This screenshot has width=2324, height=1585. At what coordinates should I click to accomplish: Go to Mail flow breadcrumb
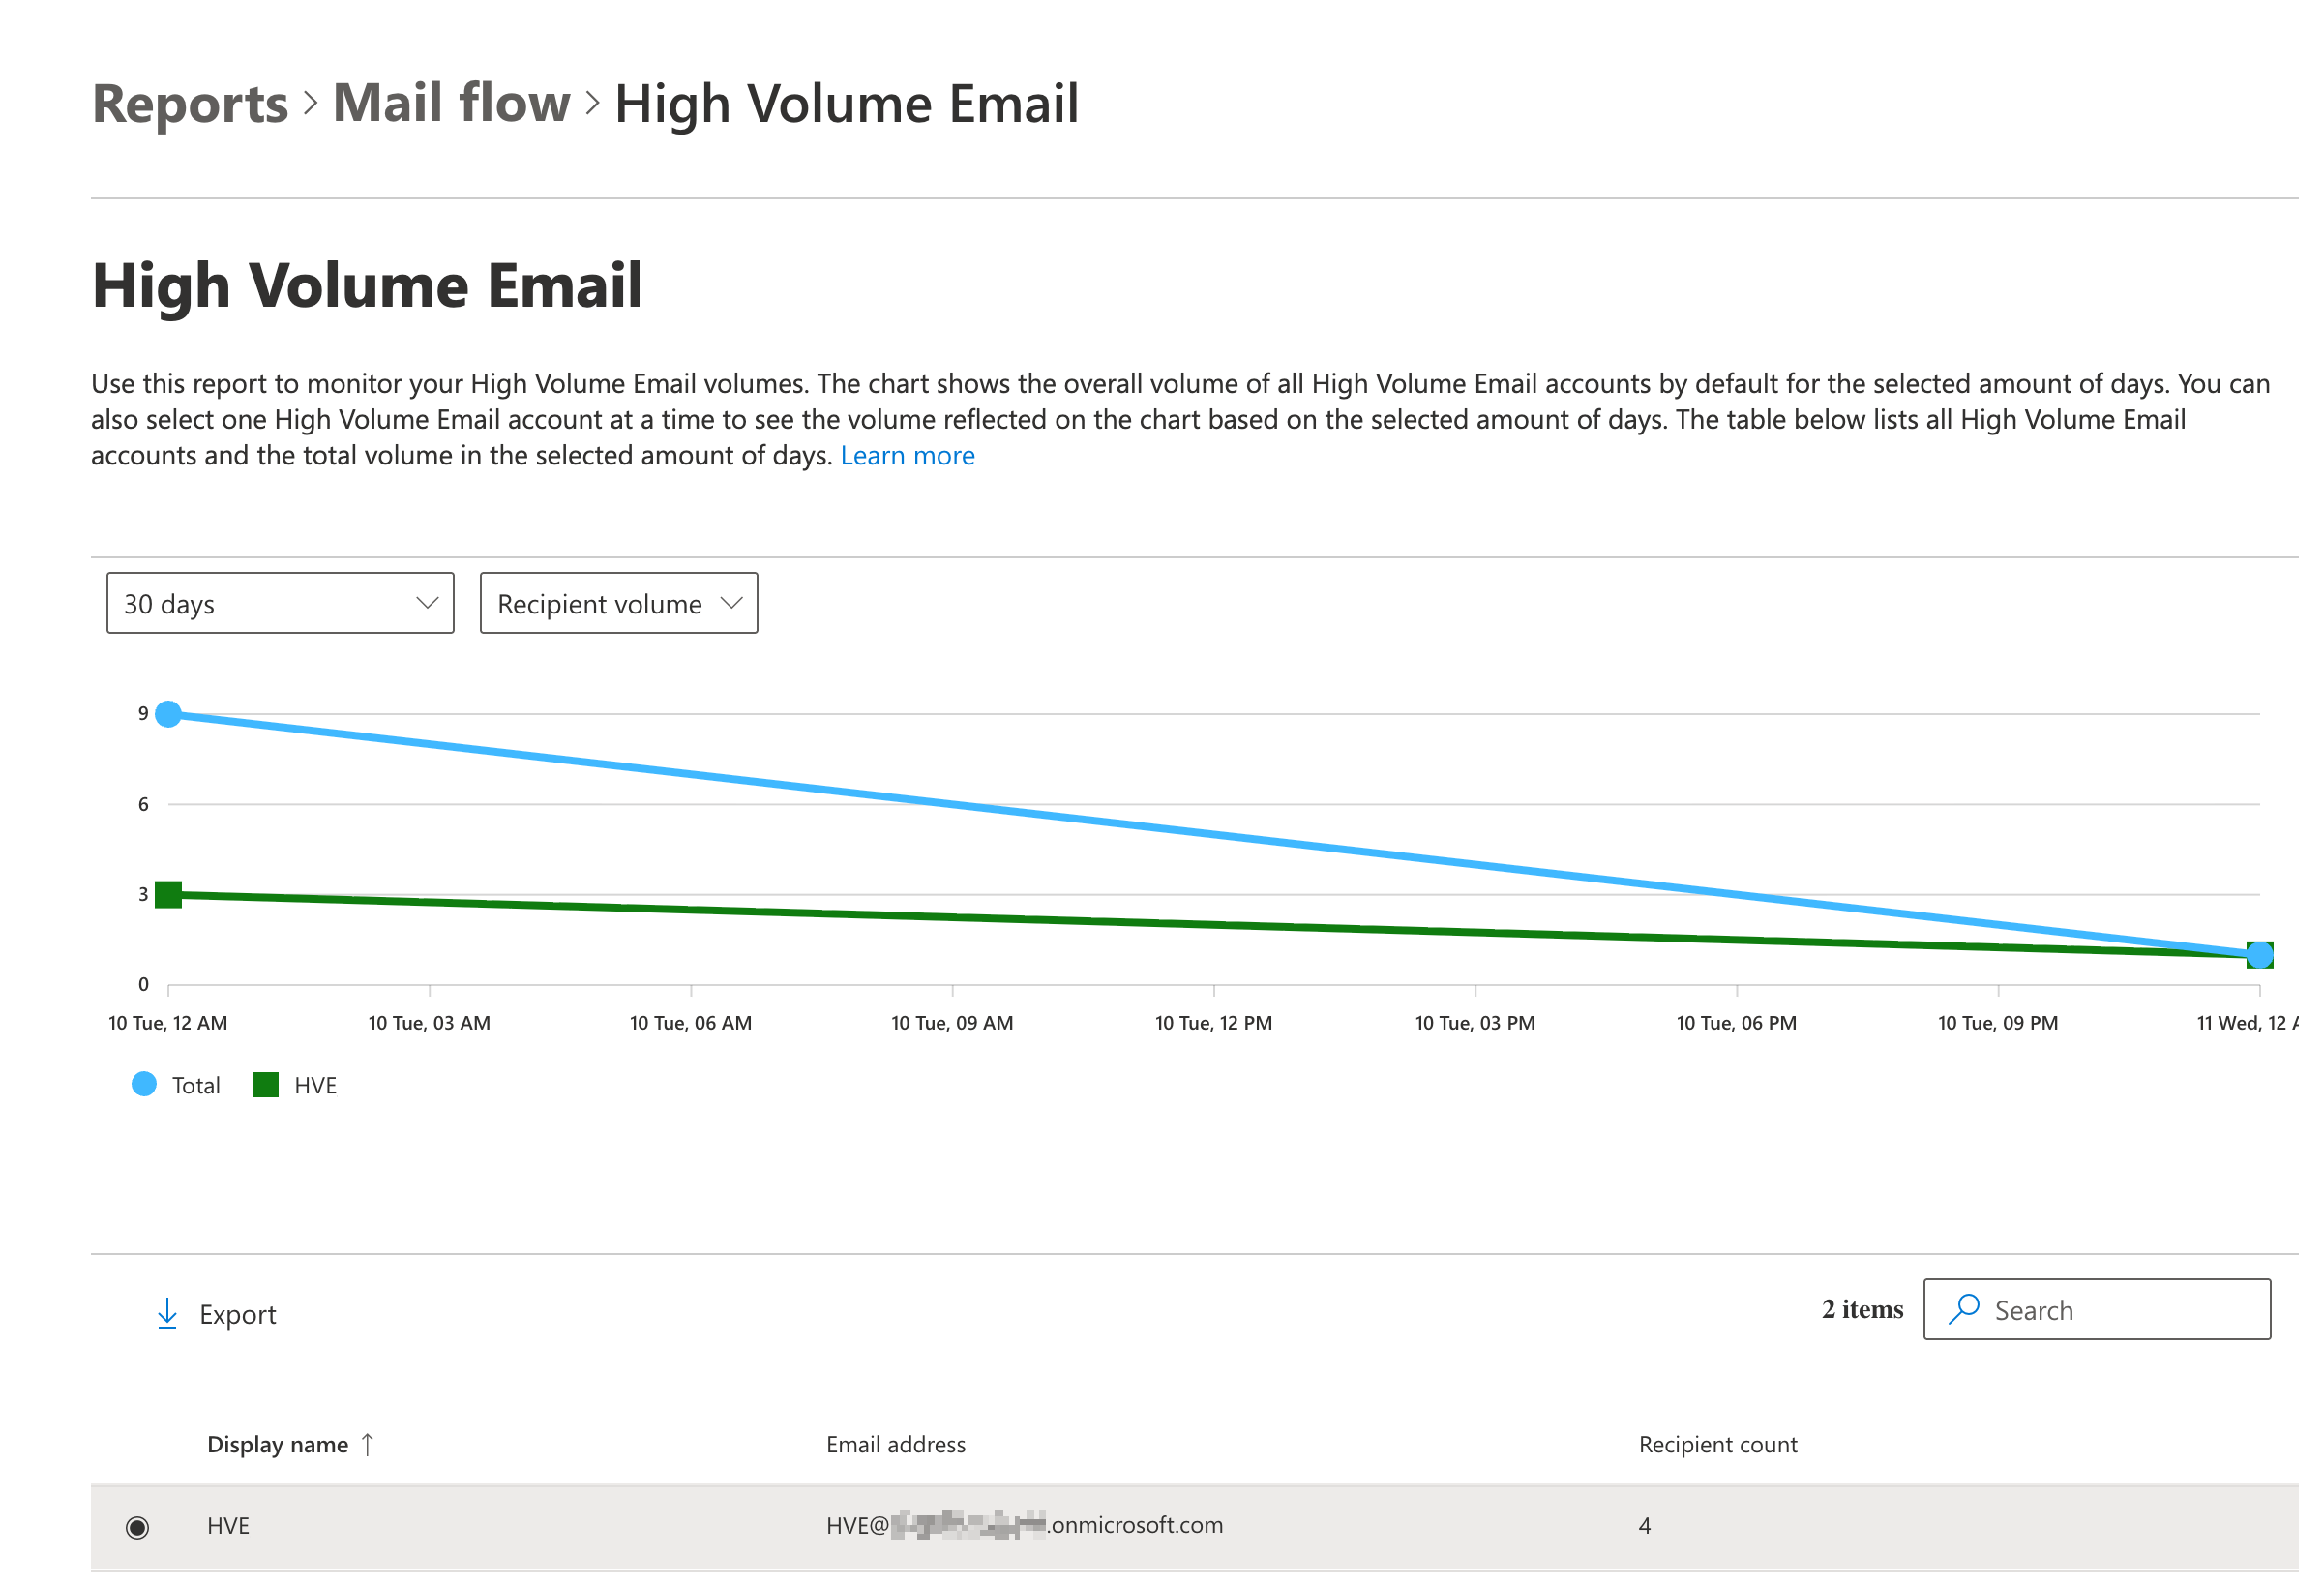[451, 104]
